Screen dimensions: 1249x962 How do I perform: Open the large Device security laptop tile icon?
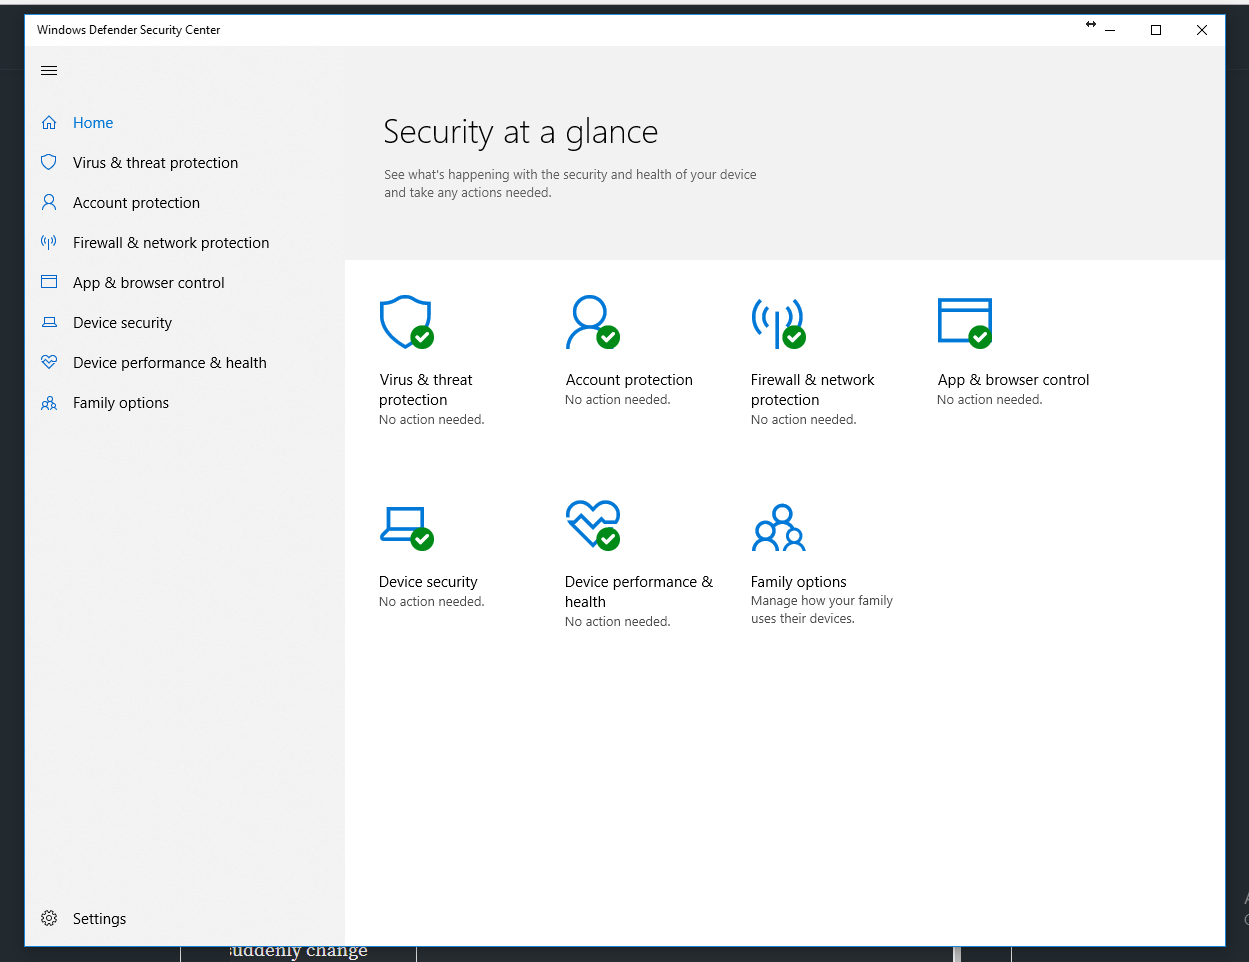[x=406, y=527]
